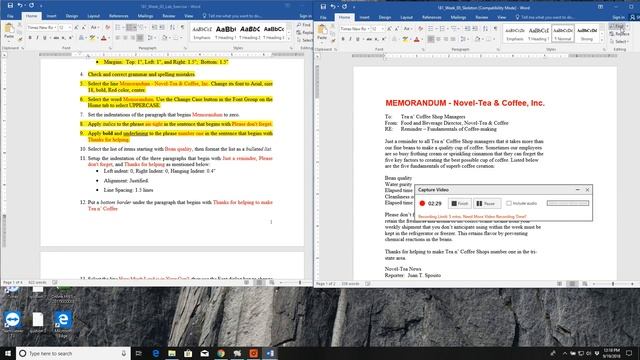This screenshot has width=640, height=360.
Task: Toggle Include audio checkbox in Capture Video
Action: tap(509, 203)
